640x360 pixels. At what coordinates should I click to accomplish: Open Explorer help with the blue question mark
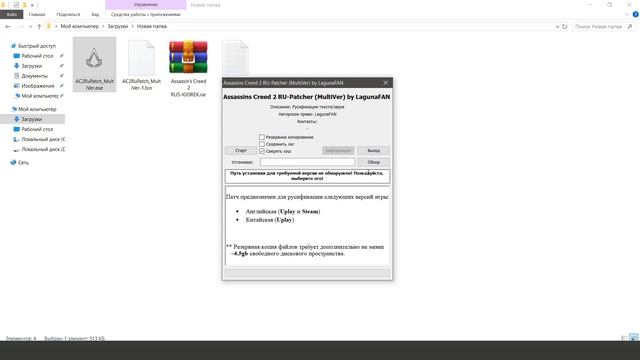point(636,14)
